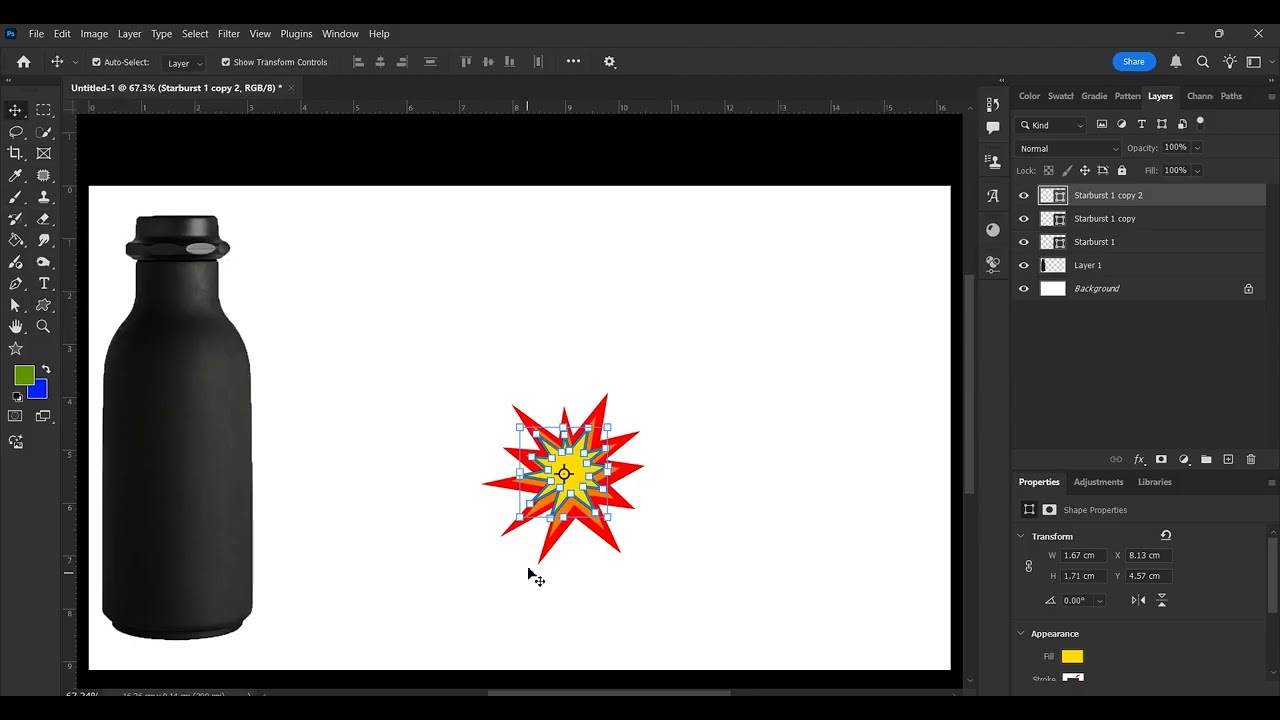The height and width of the screenshot is (720, 1280).
Task: Select the Background layer thumbnail
Action: coord(1053,289)
